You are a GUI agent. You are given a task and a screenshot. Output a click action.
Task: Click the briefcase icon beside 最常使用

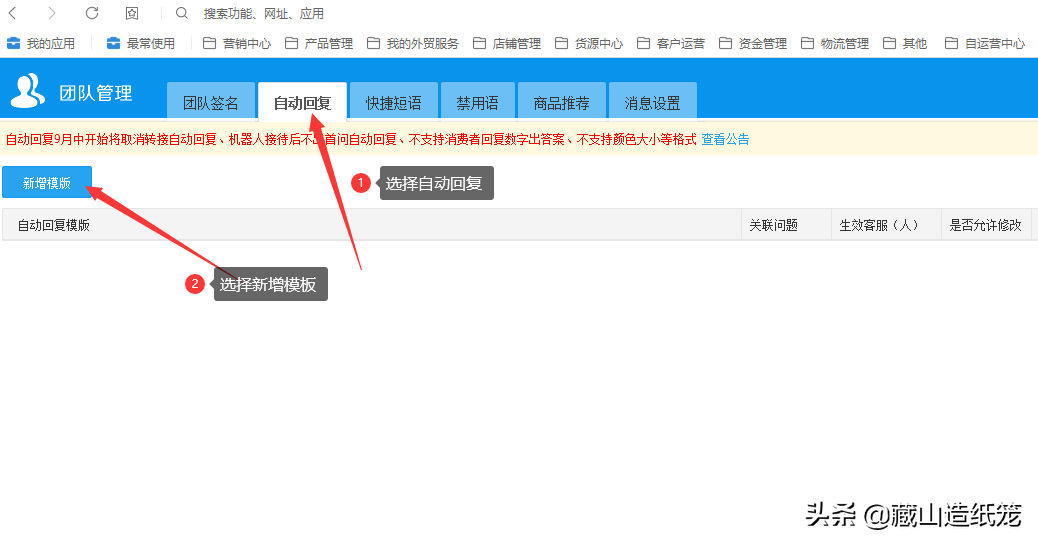coord(113,44)
